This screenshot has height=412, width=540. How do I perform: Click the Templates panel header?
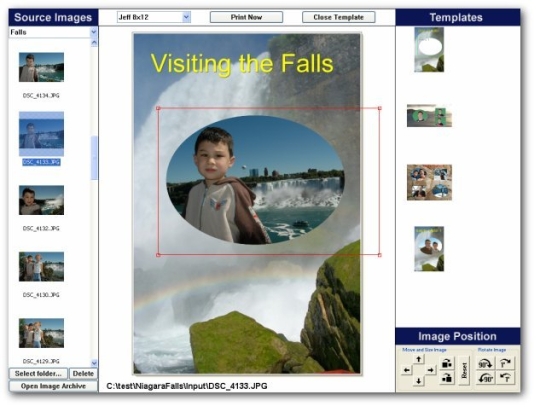click(x=457, y=17)
